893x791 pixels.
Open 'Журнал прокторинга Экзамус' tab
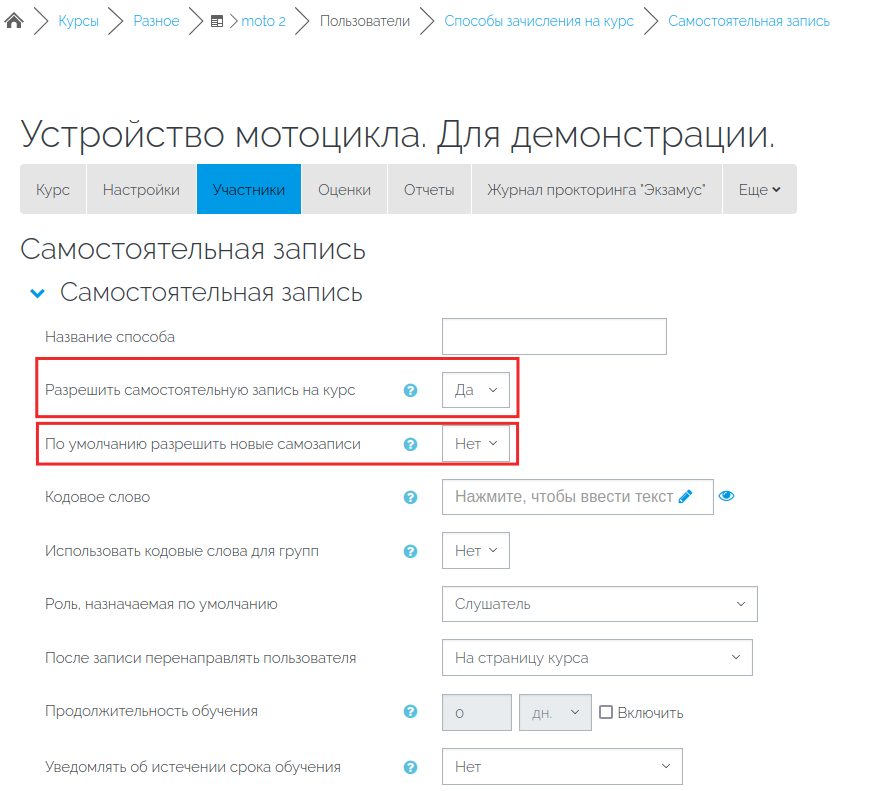(x=597, y=190)
